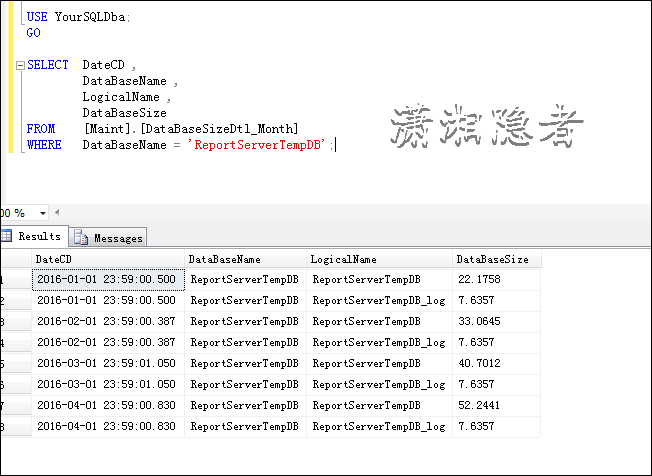Click the USE keyword in the editor
This screenshot has height=476, width=652.
(37, 17)
